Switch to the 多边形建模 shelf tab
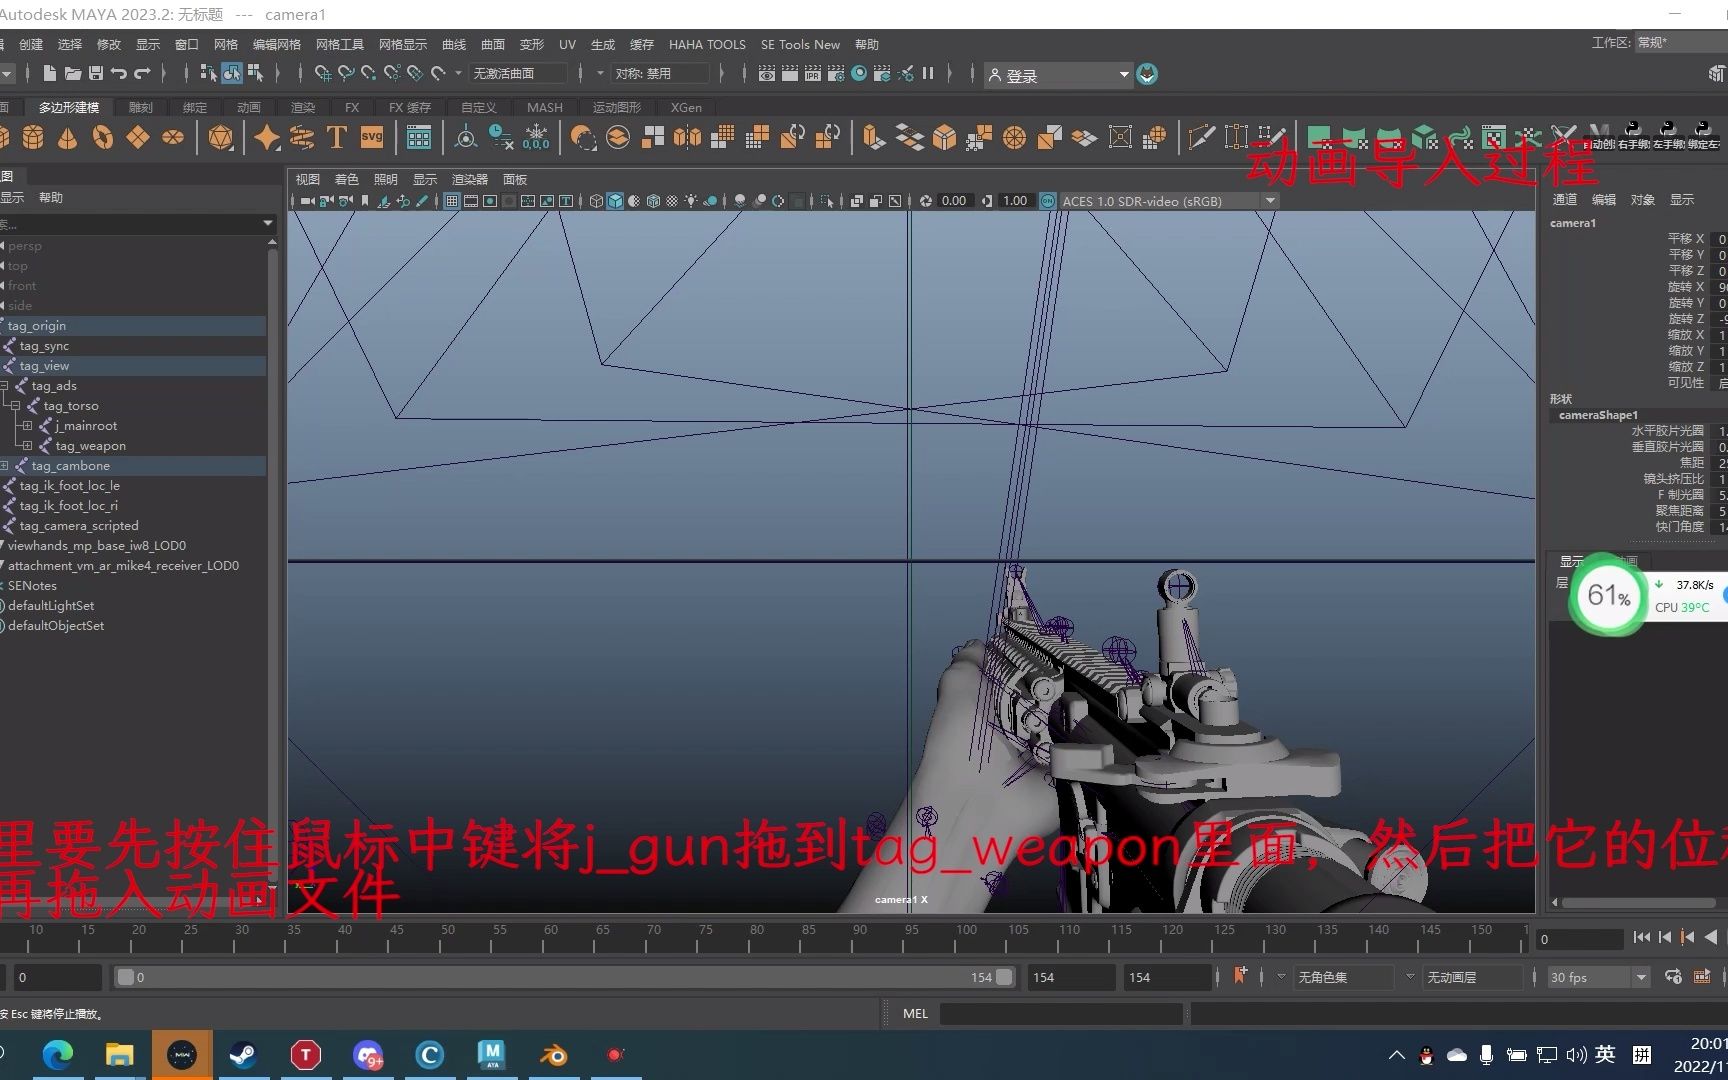 click(x=68, y=107)
